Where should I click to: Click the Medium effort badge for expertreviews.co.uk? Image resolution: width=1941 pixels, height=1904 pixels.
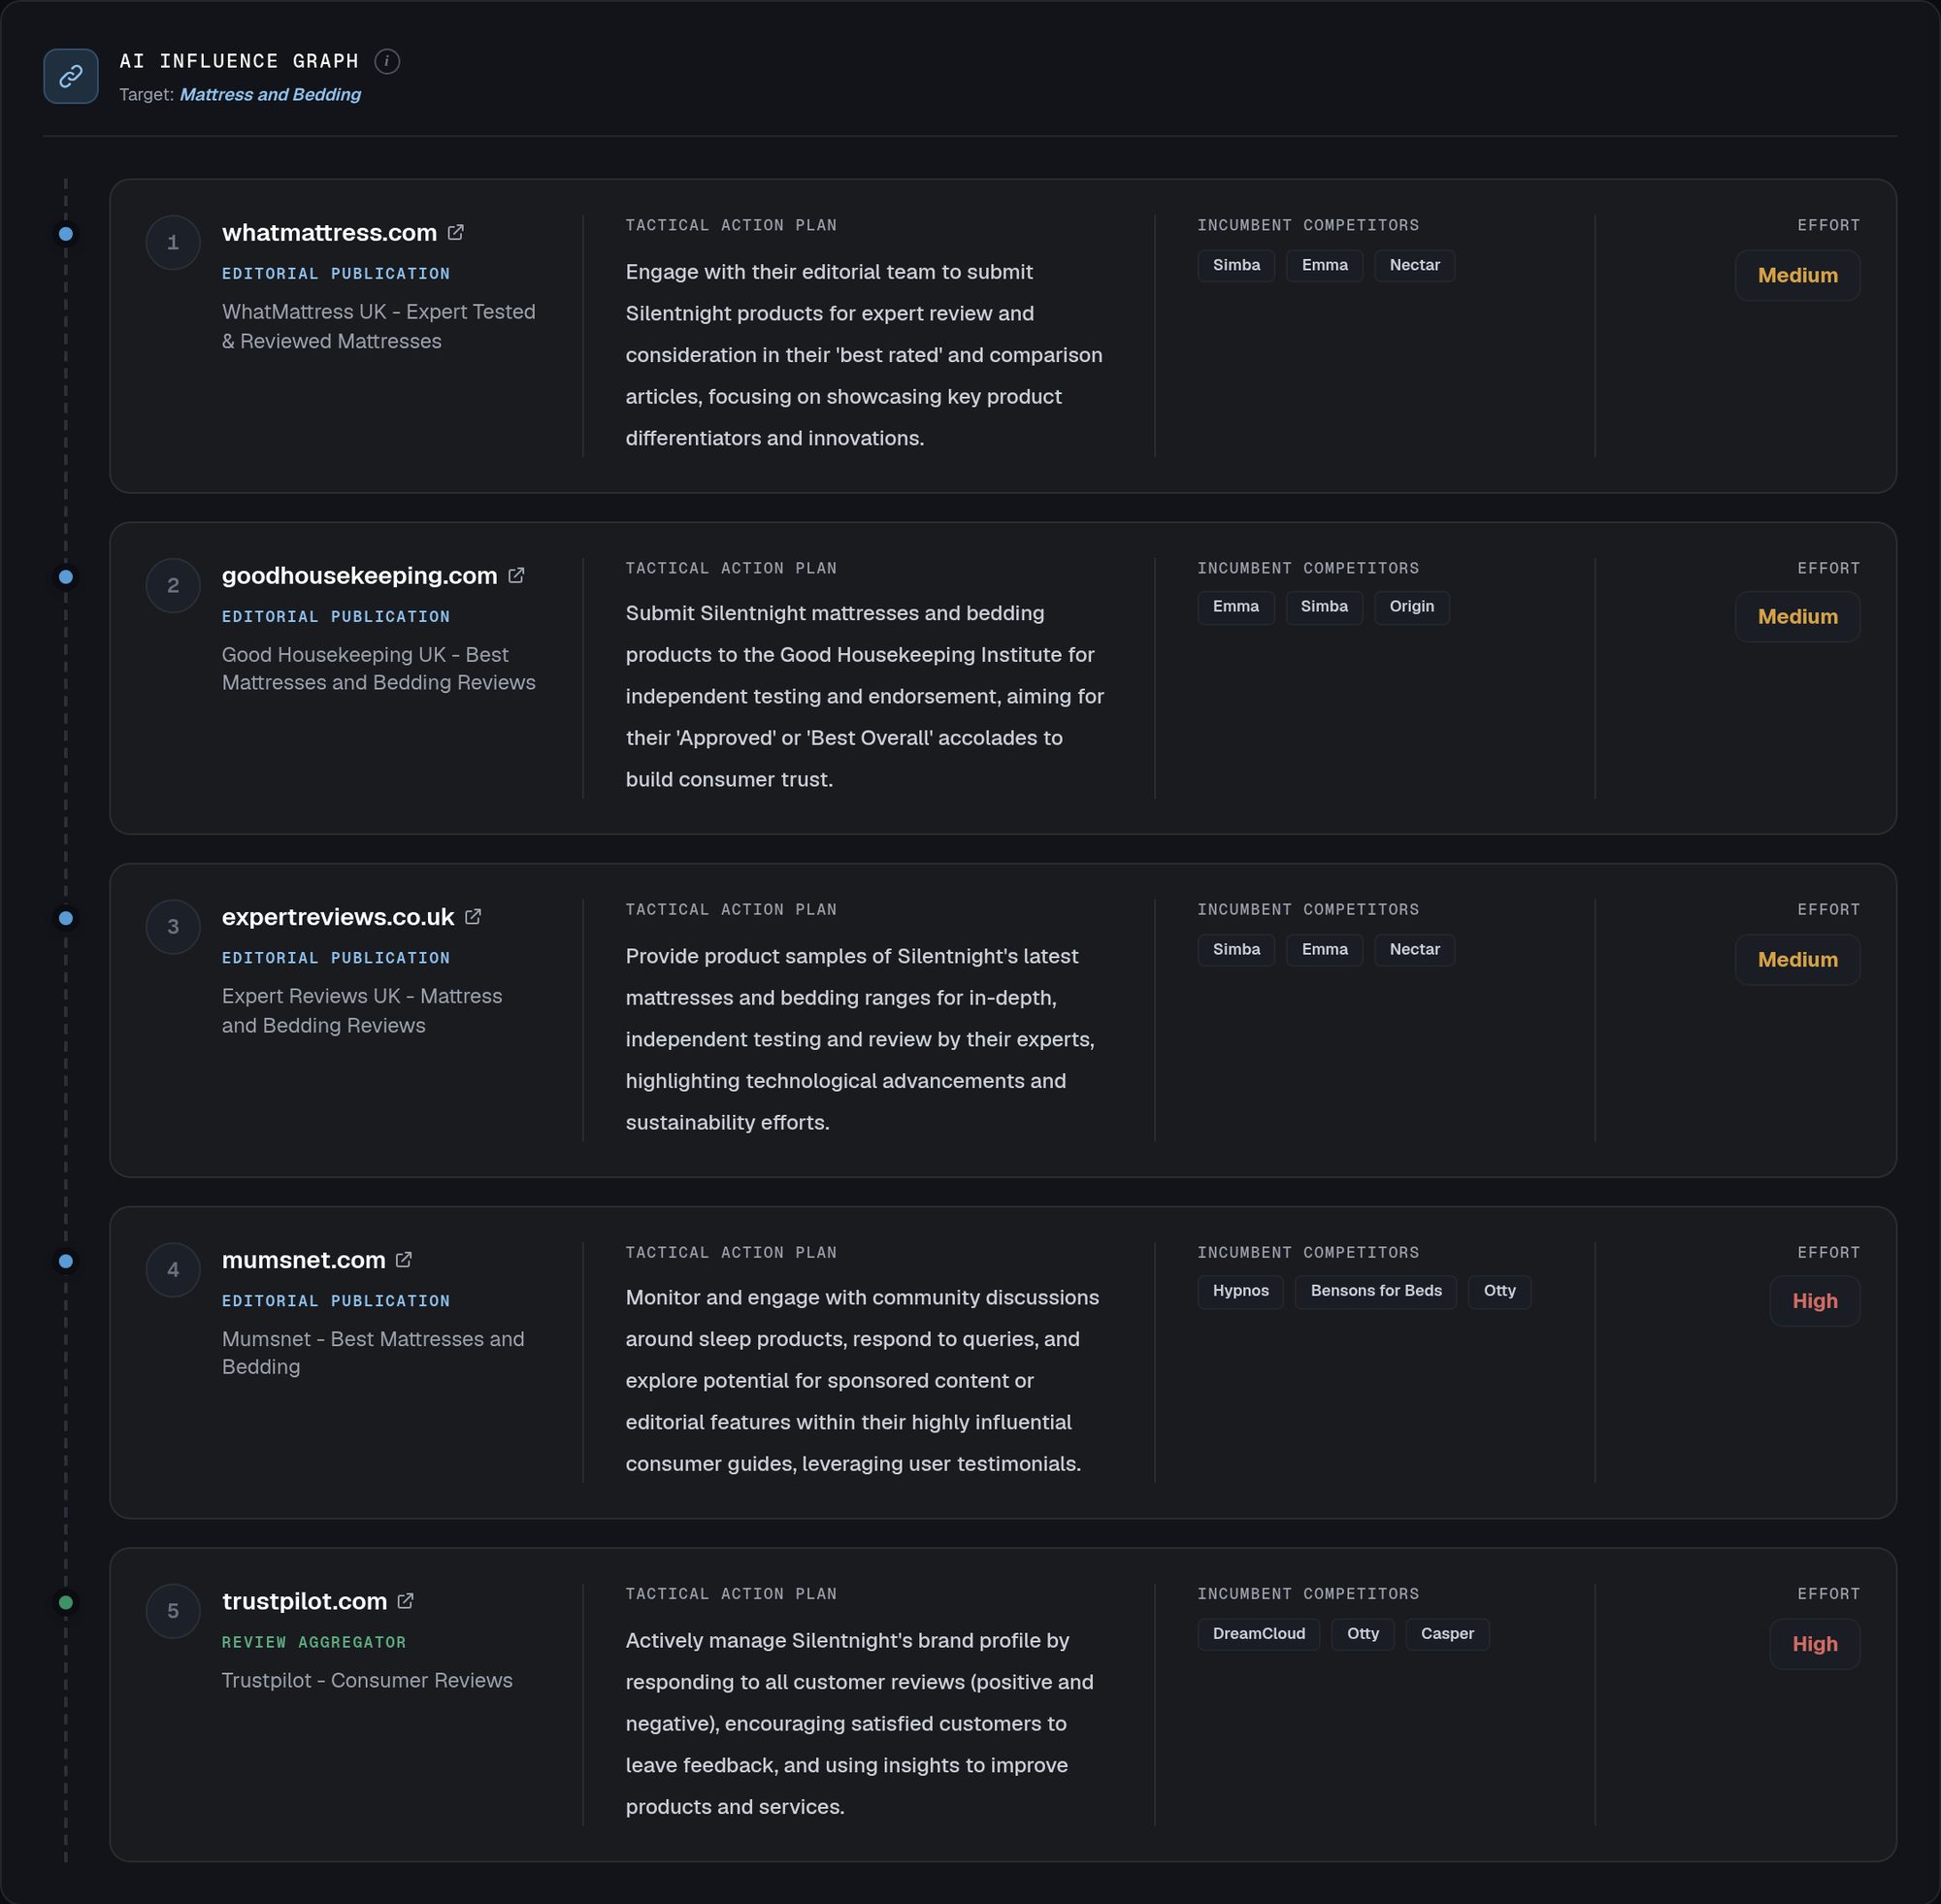(1797, 960)
